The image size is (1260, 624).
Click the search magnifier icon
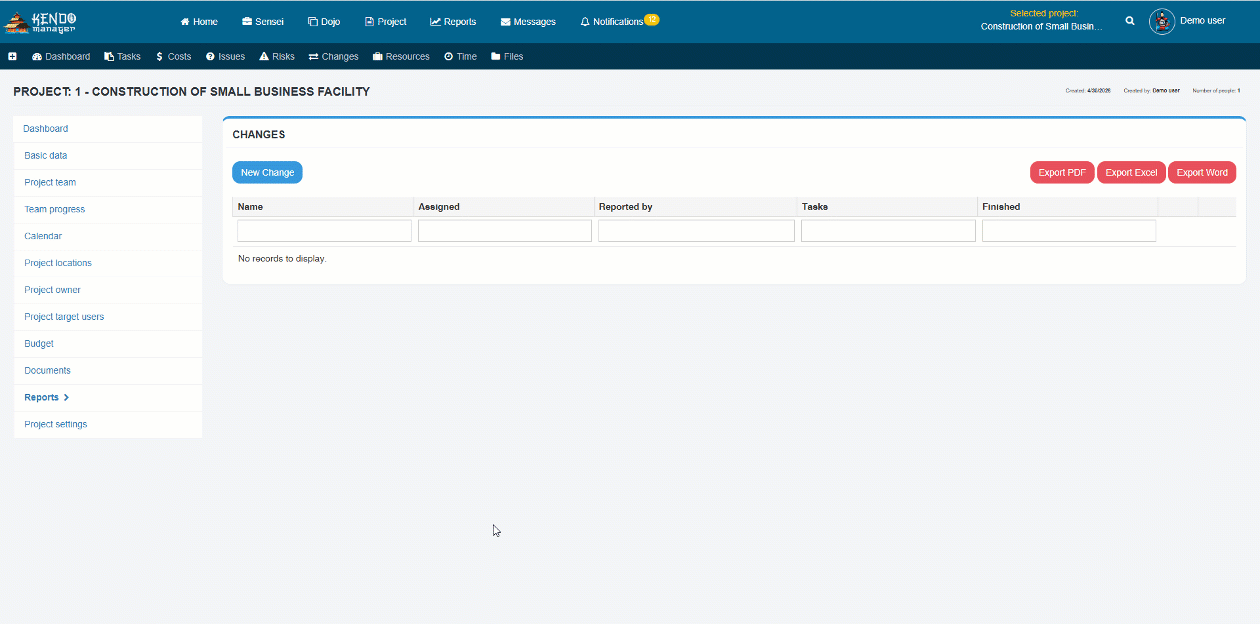(1130, 21)
